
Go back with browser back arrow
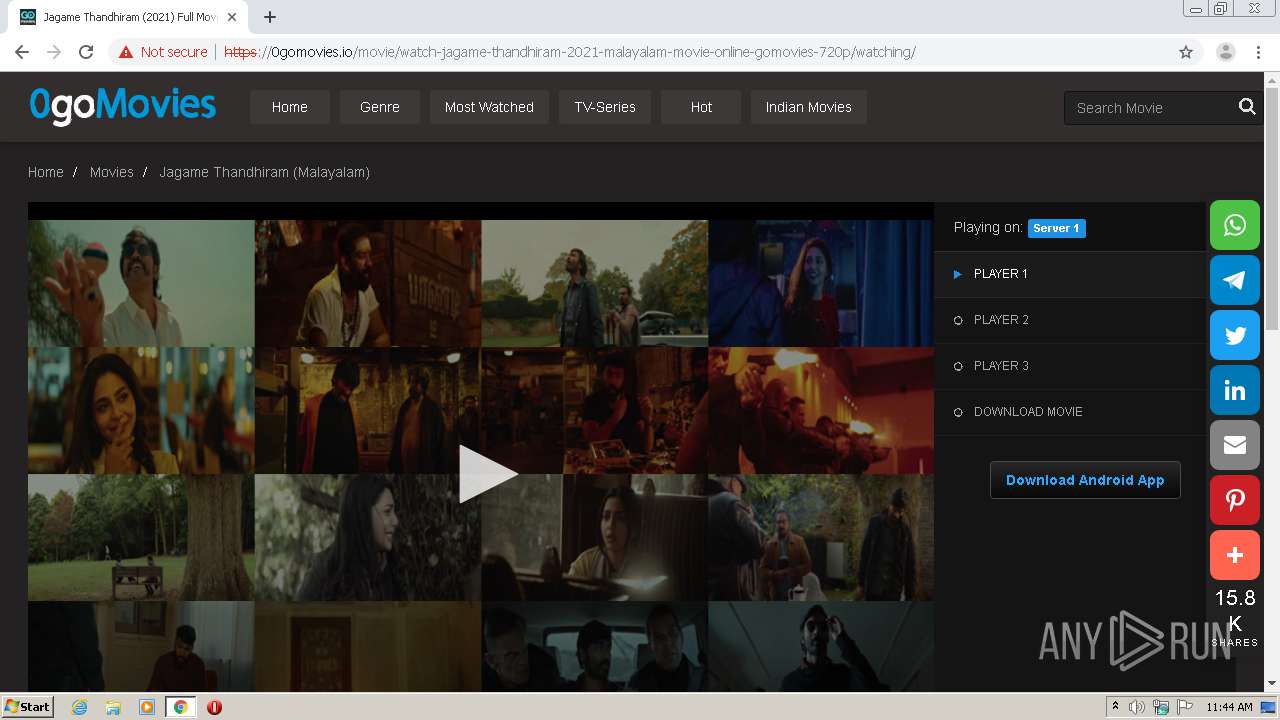(x=22, y=52)
